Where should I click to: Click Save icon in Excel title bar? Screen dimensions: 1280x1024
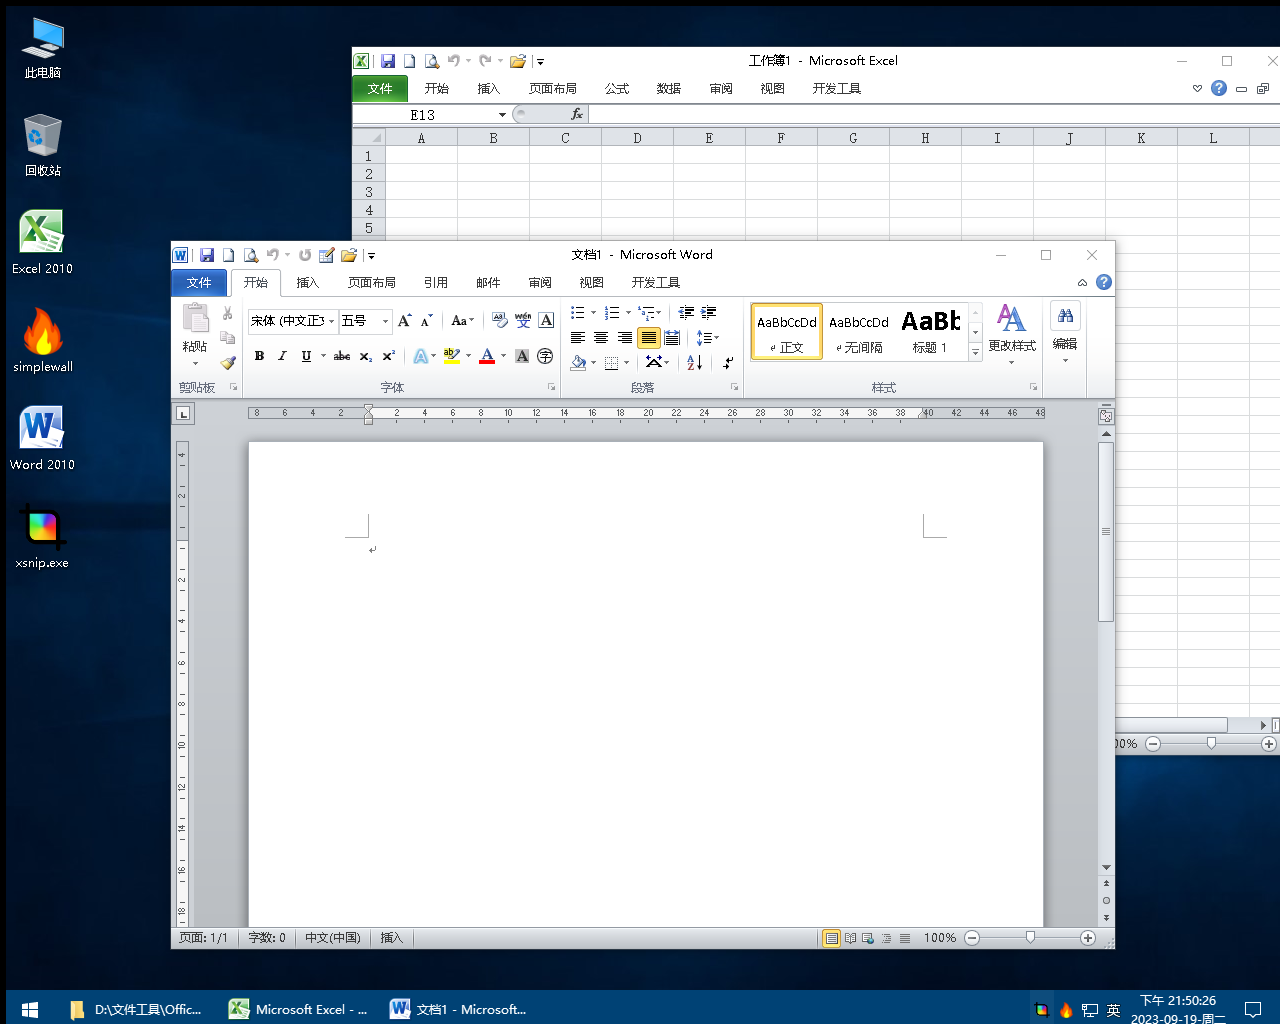[388, 61]
